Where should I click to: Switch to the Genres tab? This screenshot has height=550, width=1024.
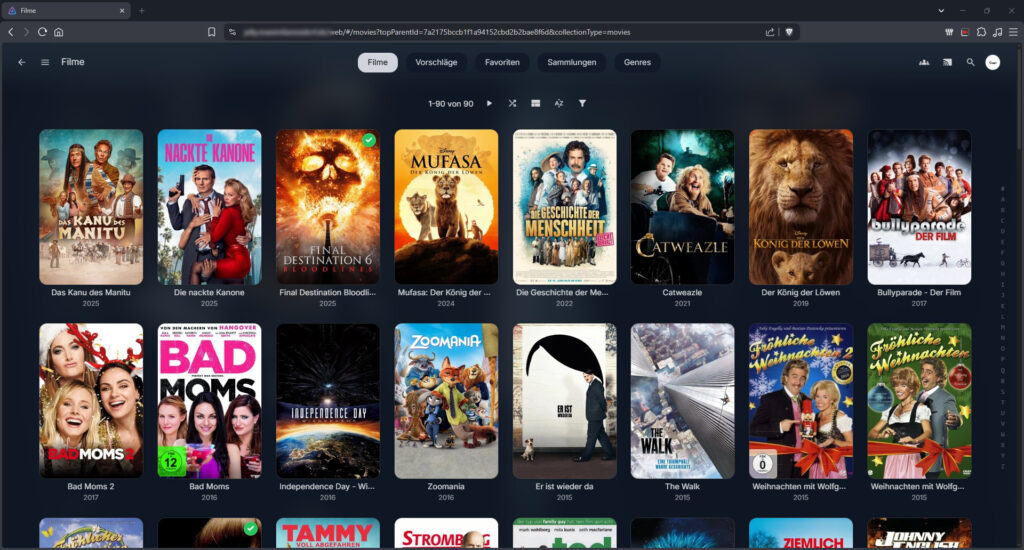click(637, 62)
